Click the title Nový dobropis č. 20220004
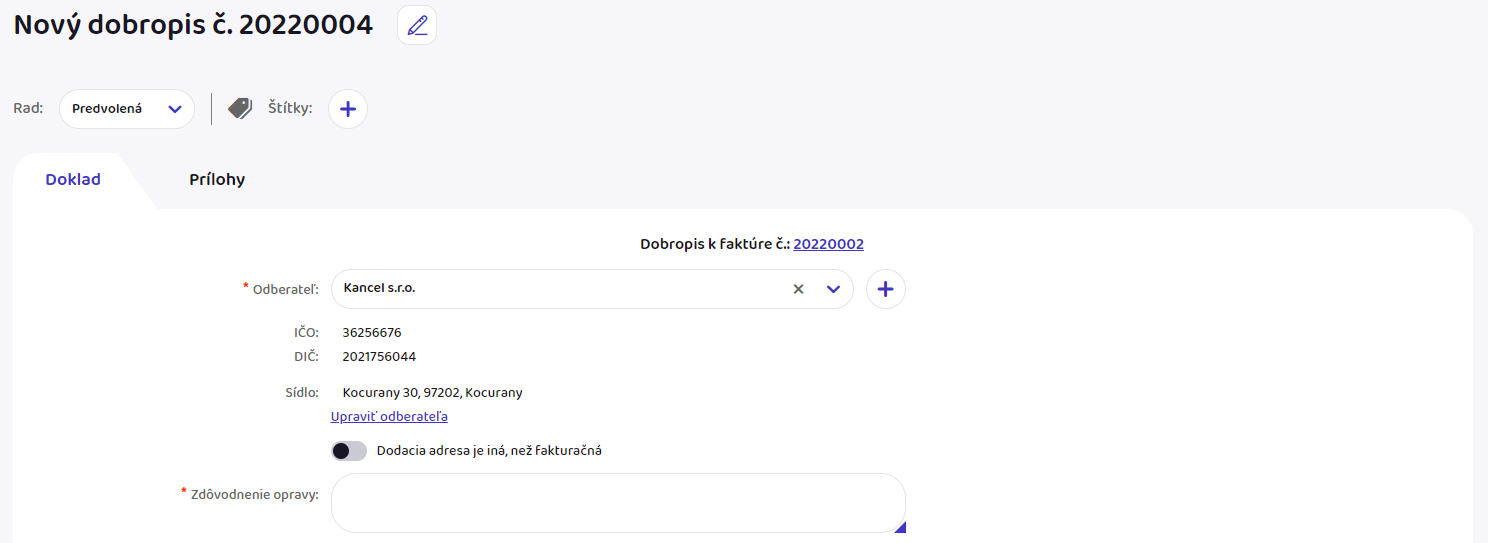This screenshot has height=543, width=1488. click(x=193, y=25)
